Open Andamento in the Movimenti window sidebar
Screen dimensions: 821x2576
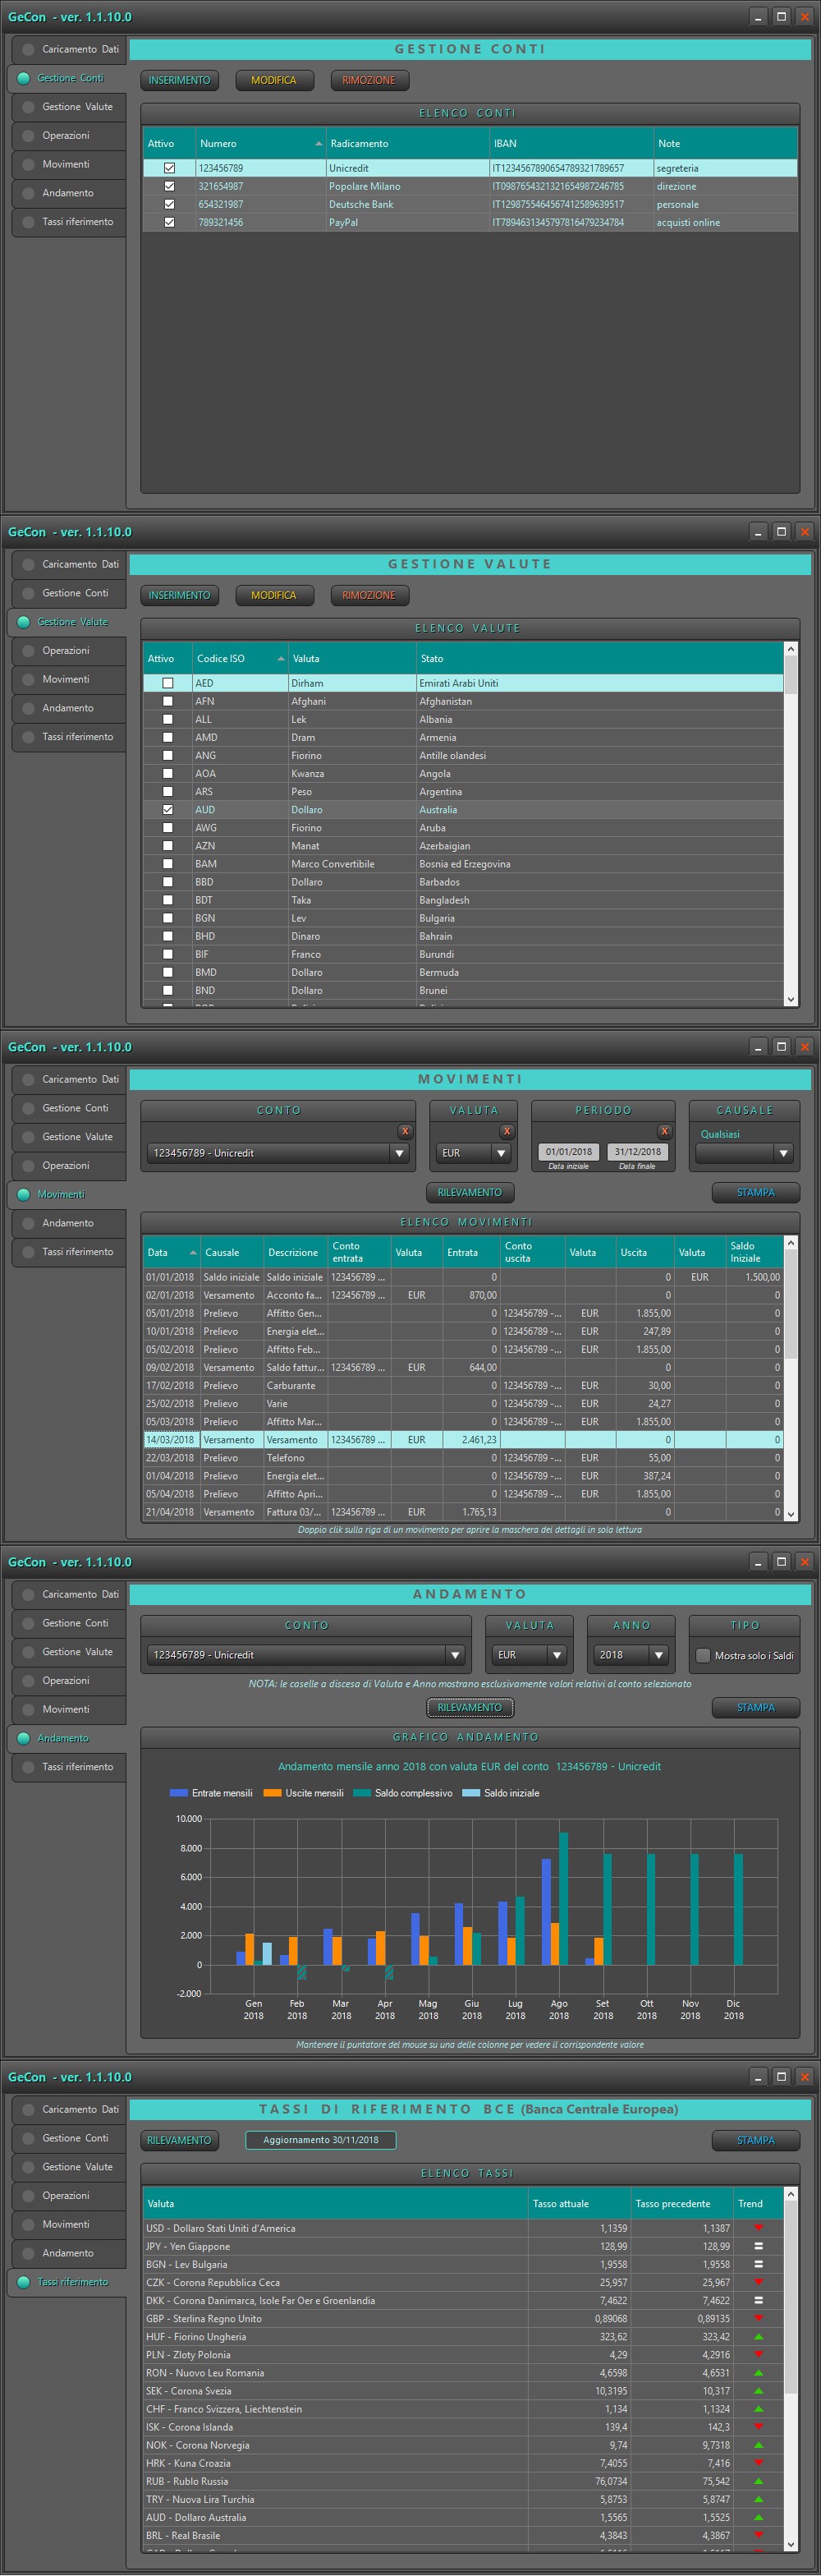(69, 1223)
